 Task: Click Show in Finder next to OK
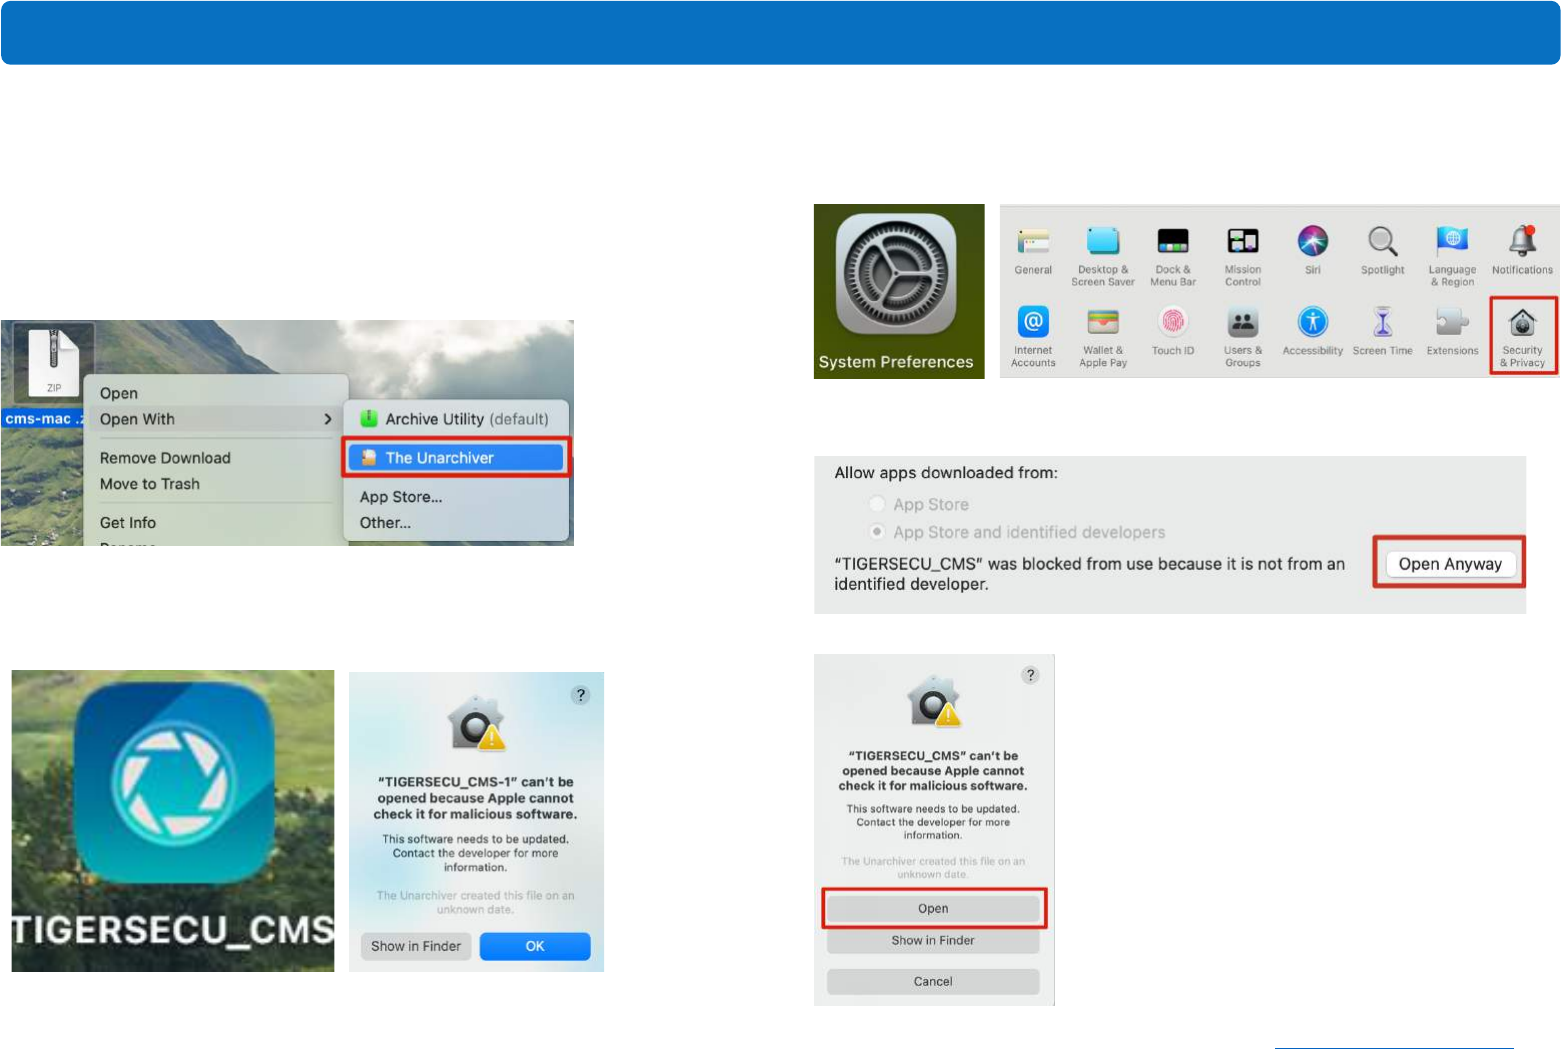[x=416, y=946]
